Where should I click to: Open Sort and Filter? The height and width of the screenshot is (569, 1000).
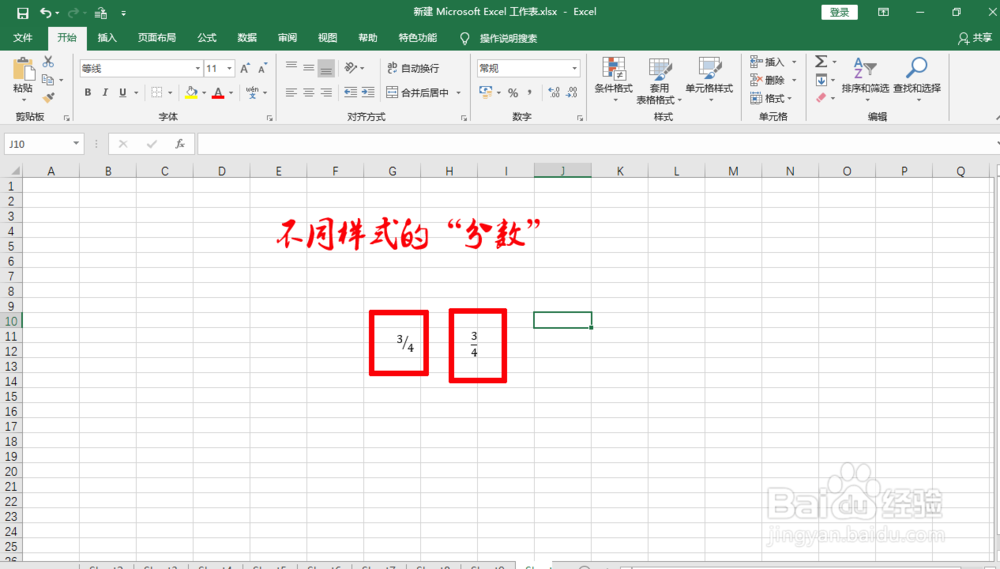click(865, 77)
